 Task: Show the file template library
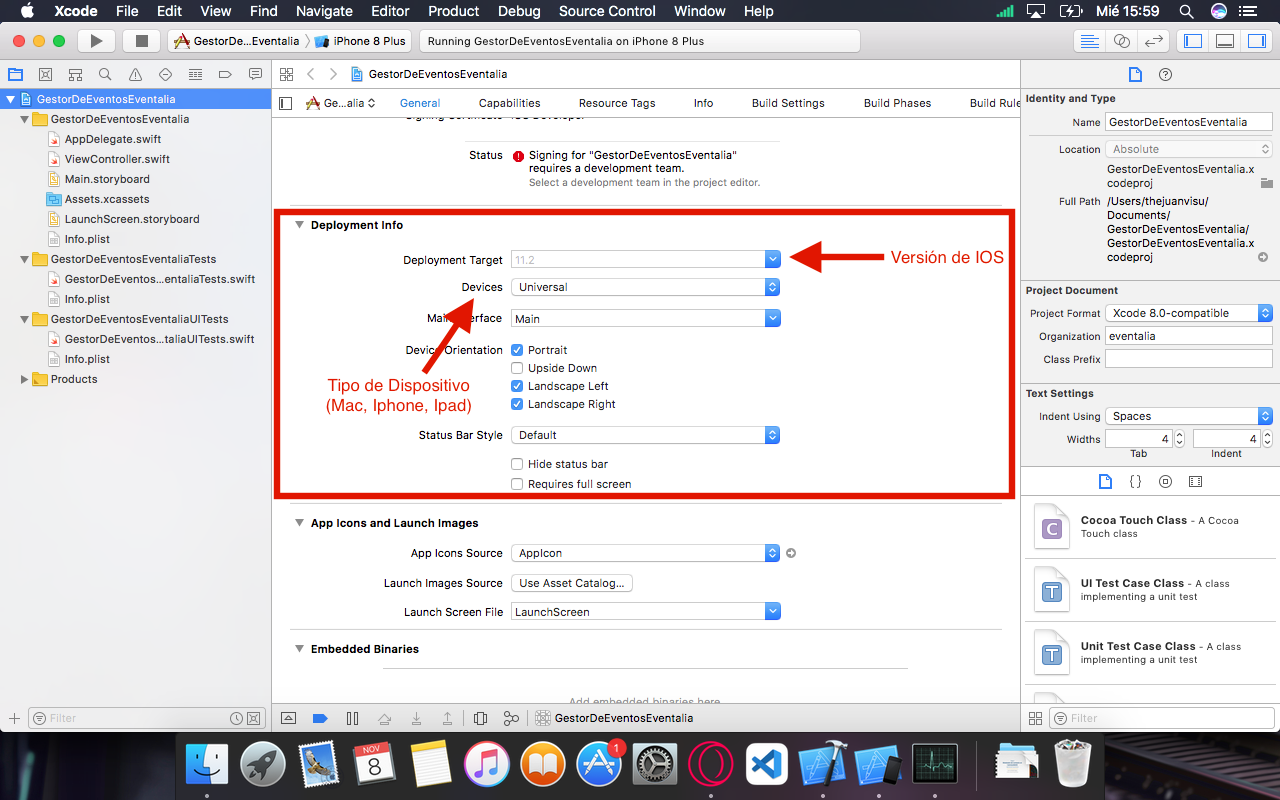tap(1105, 481)
